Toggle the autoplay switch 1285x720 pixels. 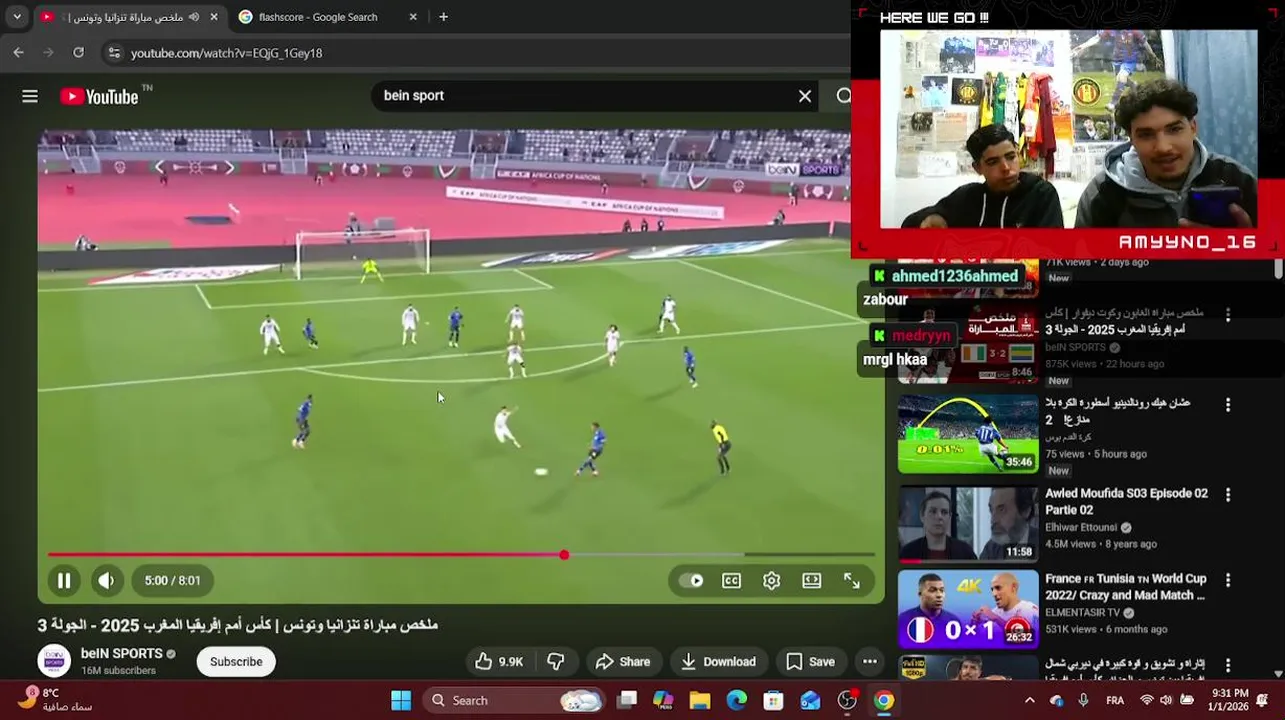click(x=691, y=580)
